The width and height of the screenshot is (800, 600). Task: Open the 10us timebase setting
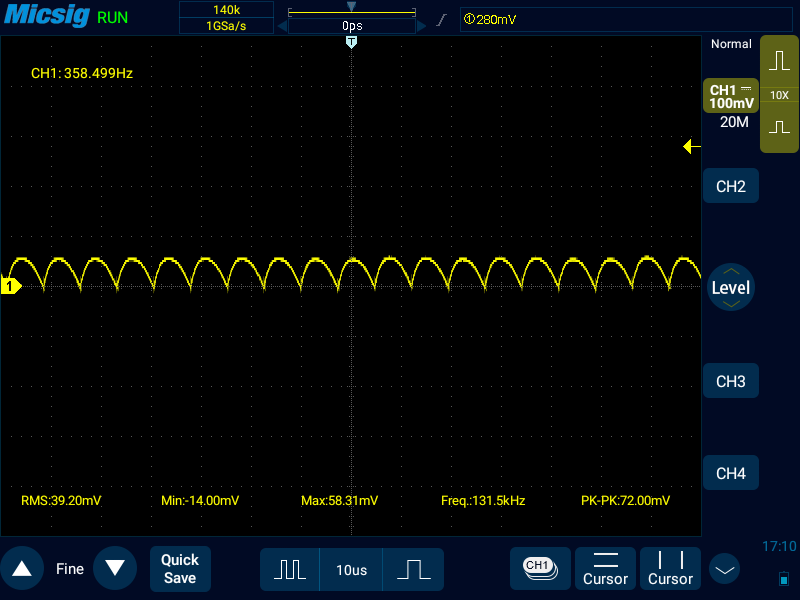click(351, 569)
